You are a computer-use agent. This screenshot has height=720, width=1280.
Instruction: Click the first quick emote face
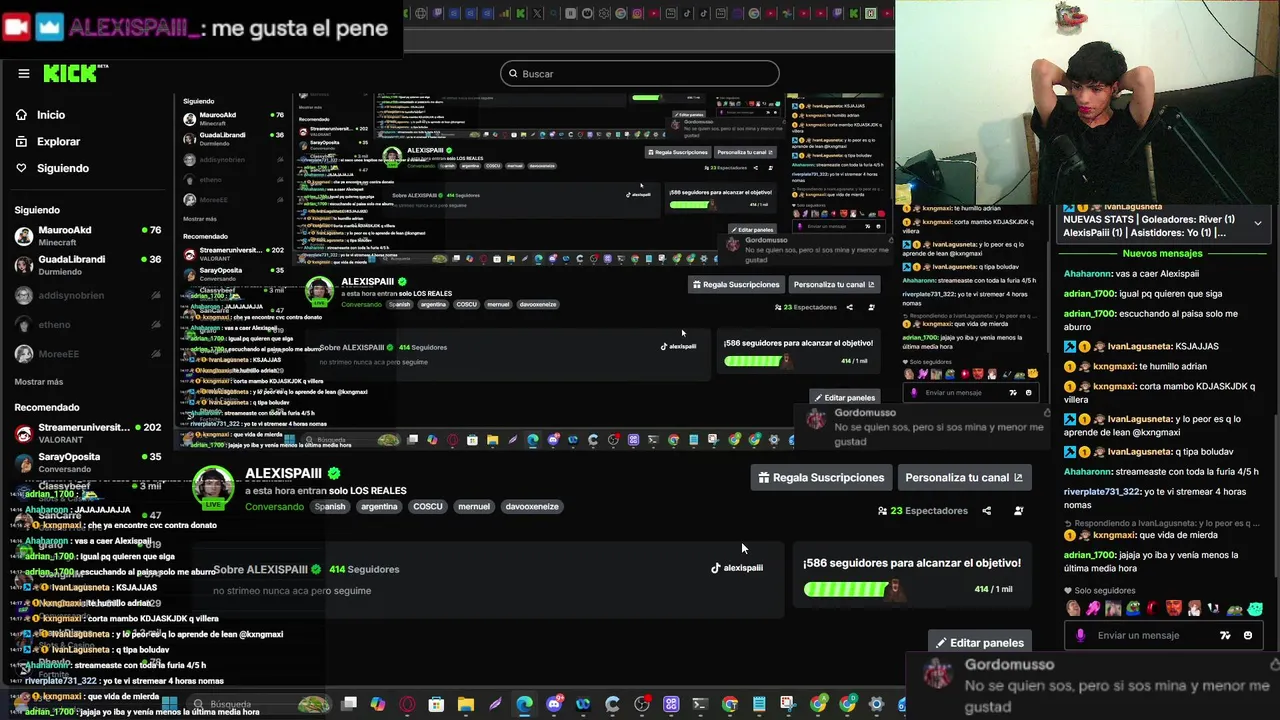coord(1073,607)
